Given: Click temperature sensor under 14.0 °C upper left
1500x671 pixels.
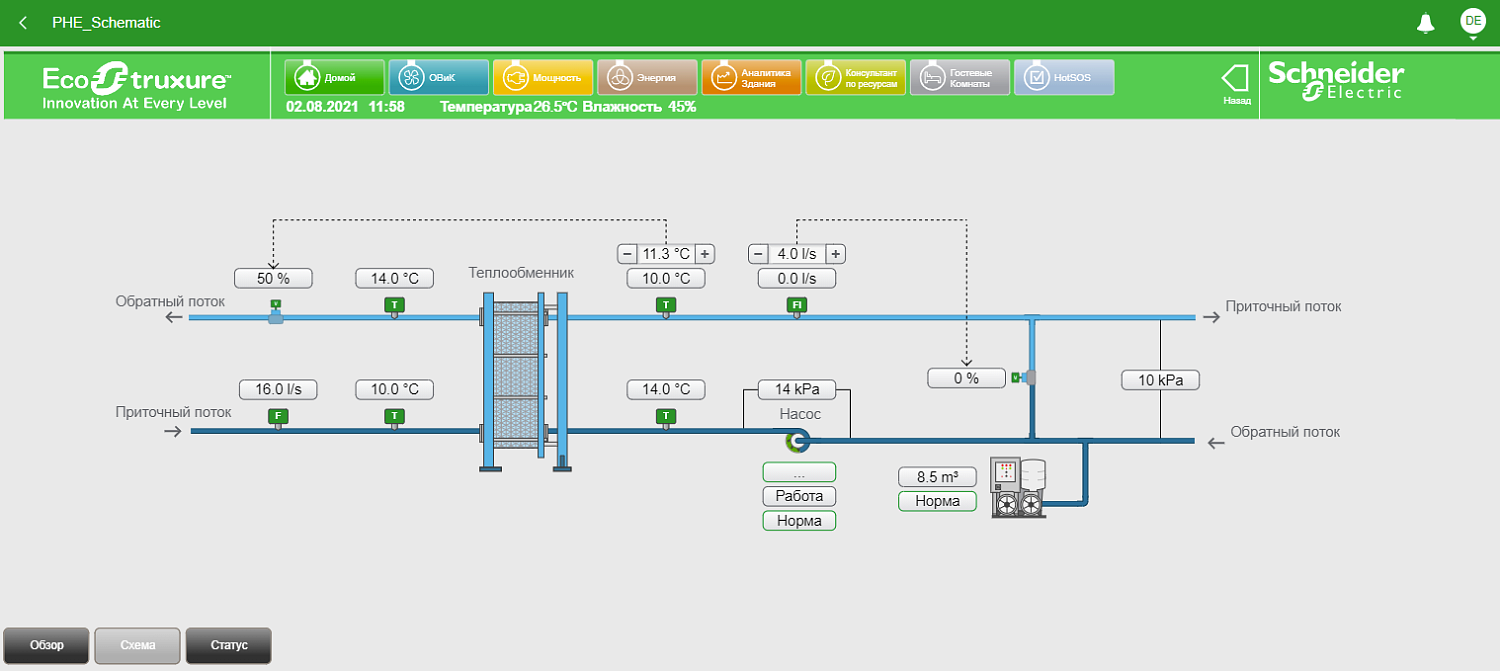Looking at the screenshot, I should (x=394, y=307).
